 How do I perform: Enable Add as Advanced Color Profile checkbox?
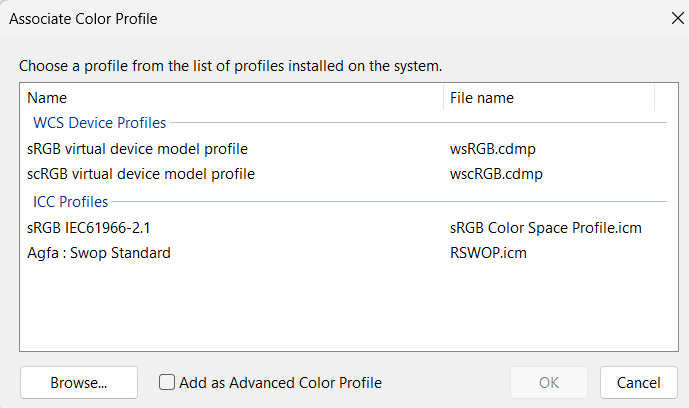(168, 382)
